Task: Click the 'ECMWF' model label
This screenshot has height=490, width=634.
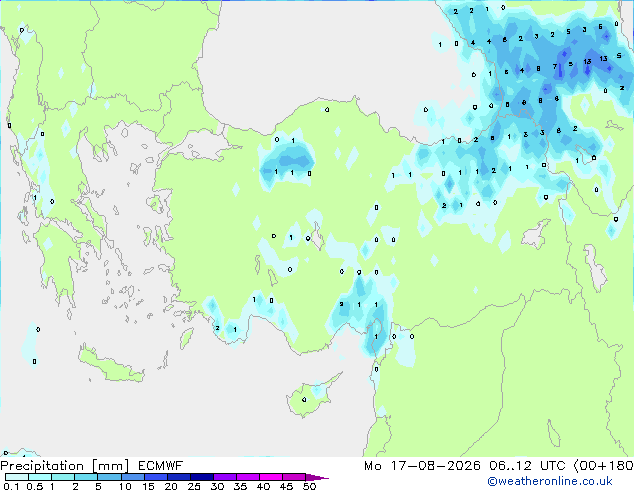Action: pos(161,466)
